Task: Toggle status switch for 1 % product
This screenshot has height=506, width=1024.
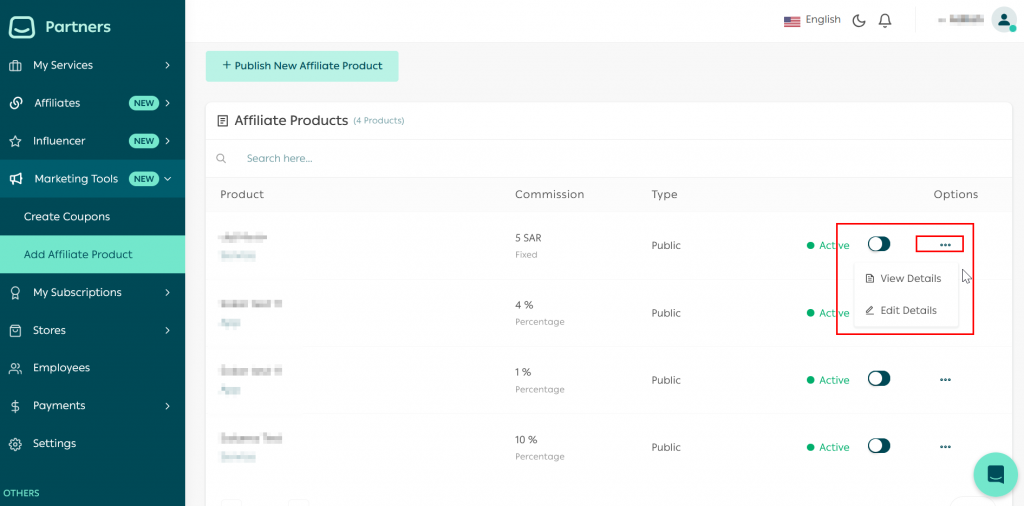Action: (x=878, y=379)
